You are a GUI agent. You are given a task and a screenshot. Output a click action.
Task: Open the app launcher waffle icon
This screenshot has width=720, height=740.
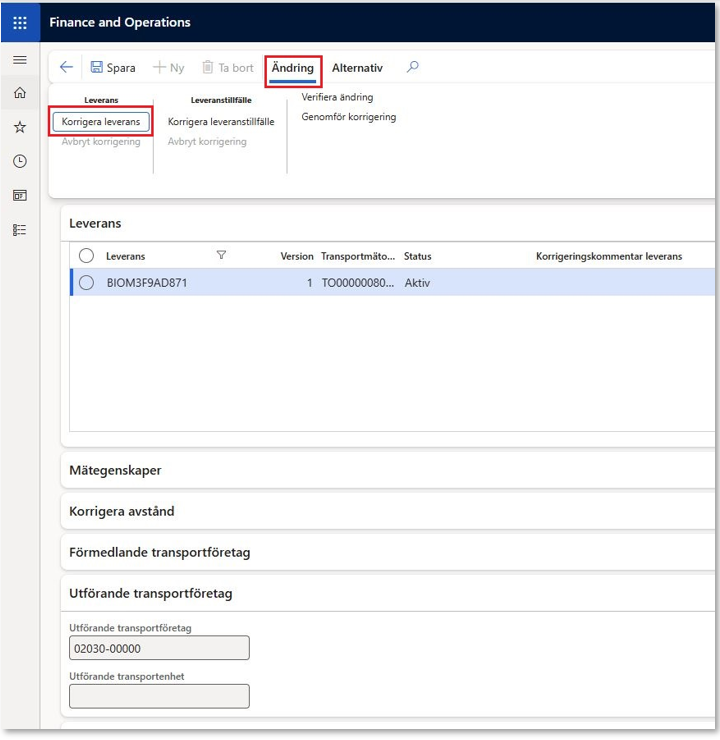[x=20, y=22]
